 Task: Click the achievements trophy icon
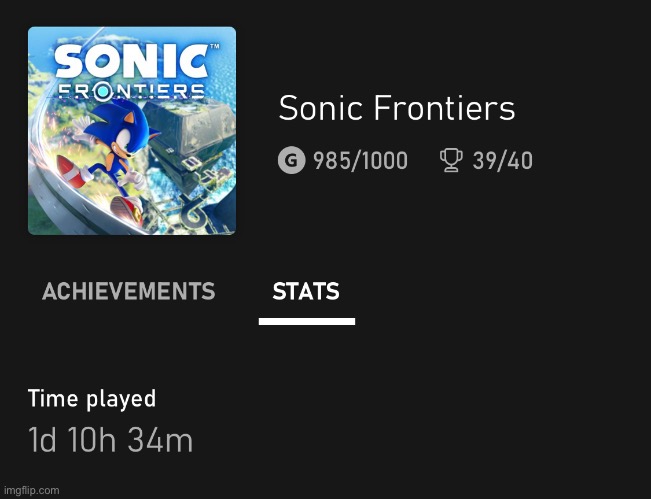coord(451,160)
